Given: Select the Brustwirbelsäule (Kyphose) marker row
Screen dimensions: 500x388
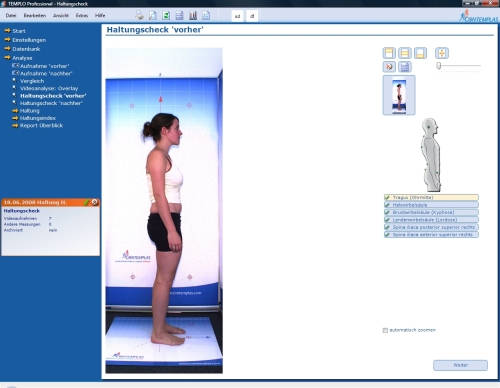Looking at the screenshot, I should click(431, 212).
